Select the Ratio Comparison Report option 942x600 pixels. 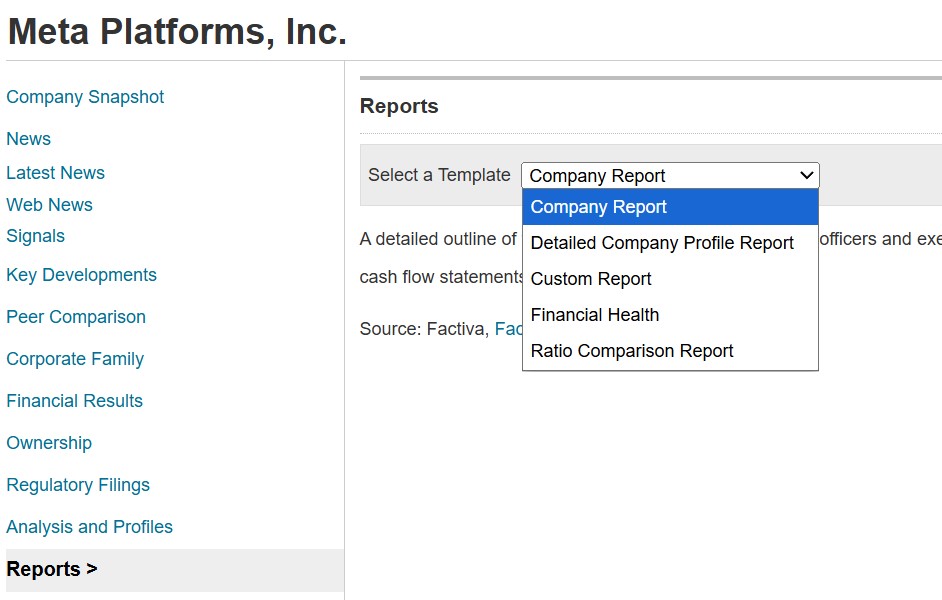[631, 351]
